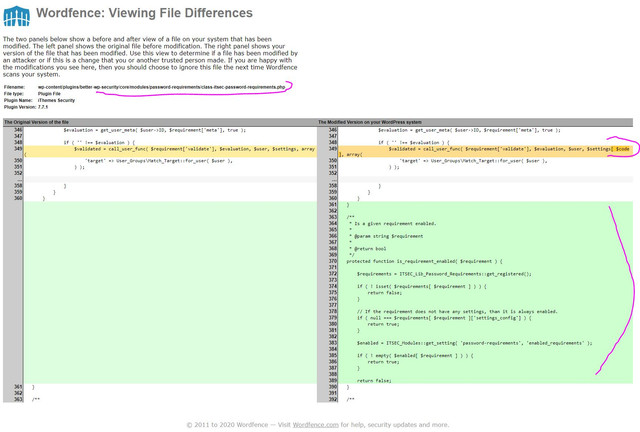Click line number 361 in the modified panel
Viewport: 640px width, 432px height.
333,205
